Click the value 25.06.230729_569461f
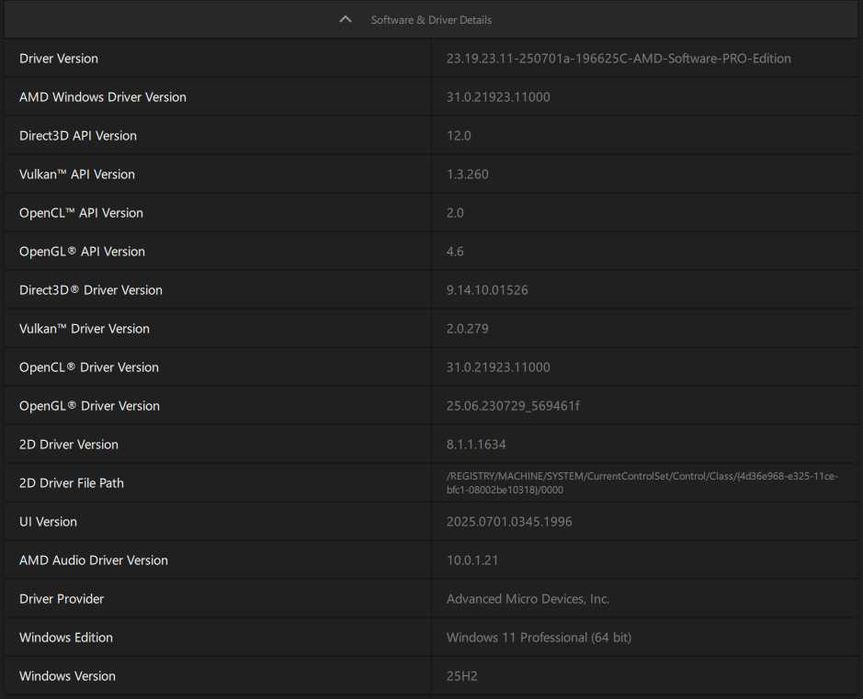This screenshot has width=863, height=699. click(x=513, y=406)
